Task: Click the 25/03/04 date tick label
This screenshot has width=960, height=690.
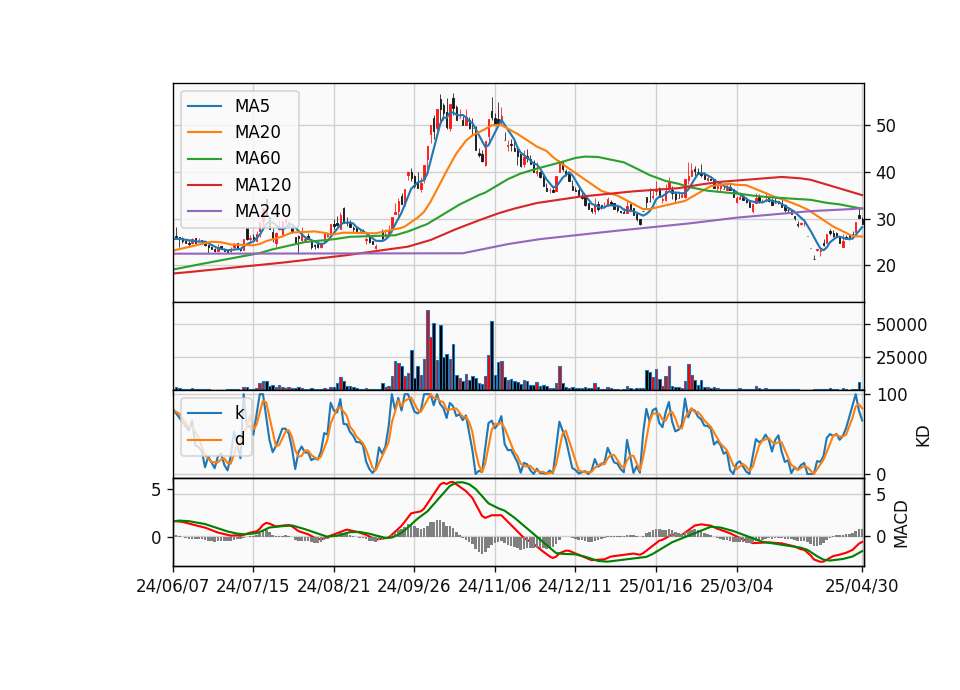Action: 737,586
